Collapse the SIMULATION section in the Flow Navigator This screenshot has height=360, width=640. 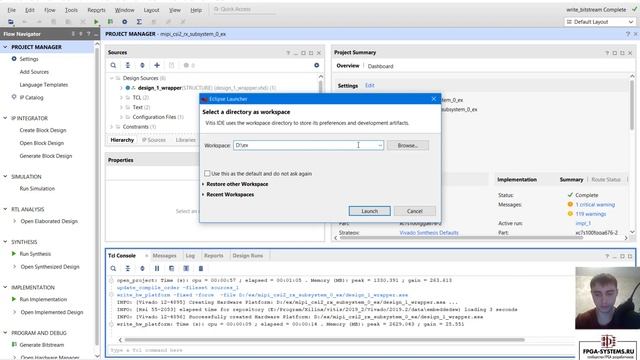click(5, 176)
